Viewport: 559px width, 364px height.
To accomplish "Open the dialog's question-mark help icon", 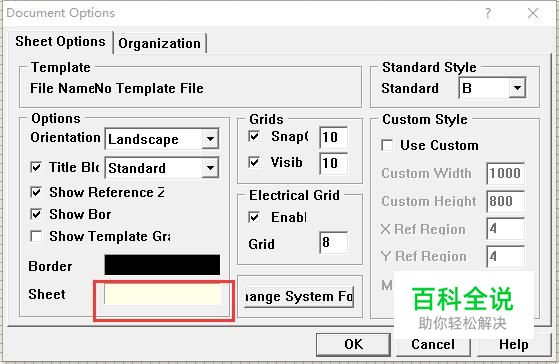I will pyautogui.click(x=488, y=13).
